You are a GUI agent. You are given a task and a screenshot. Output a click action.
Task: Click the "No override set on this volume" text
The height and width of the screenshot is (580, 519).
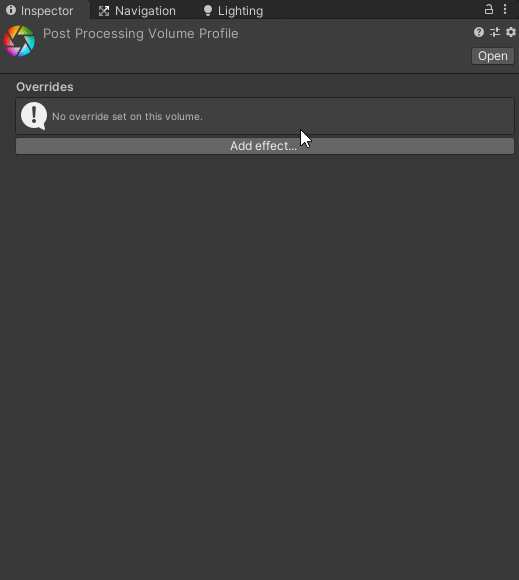127,117
